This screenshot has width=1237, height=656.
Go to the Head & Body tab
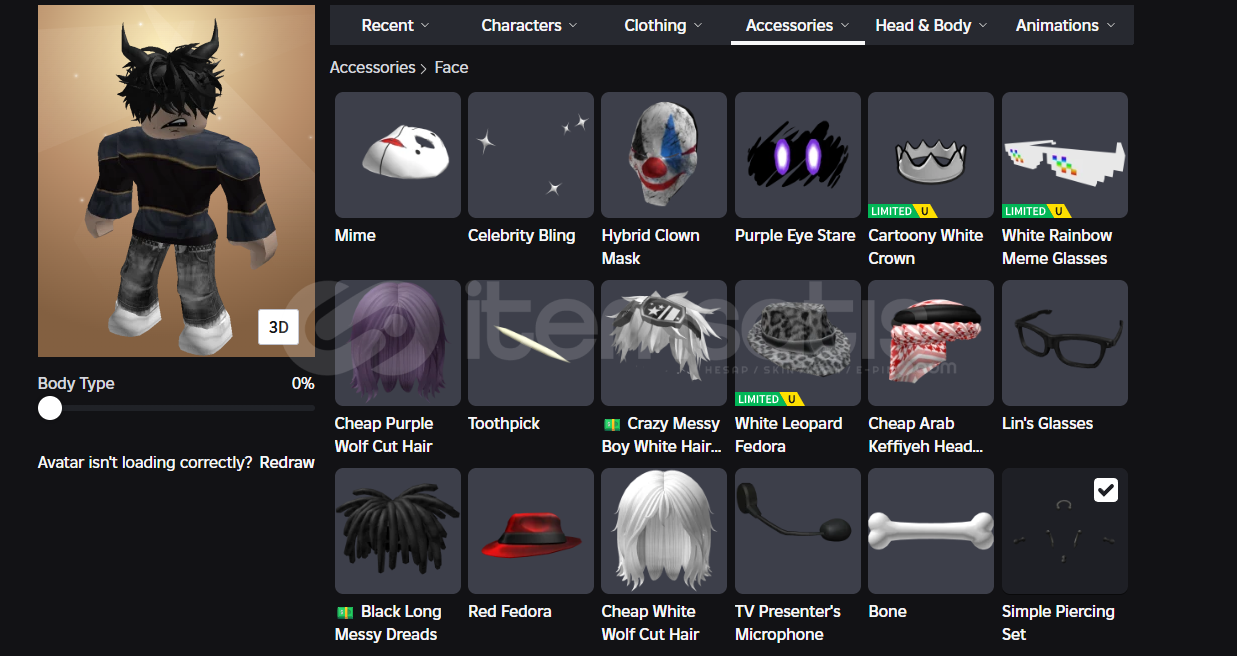coord(931,25)
